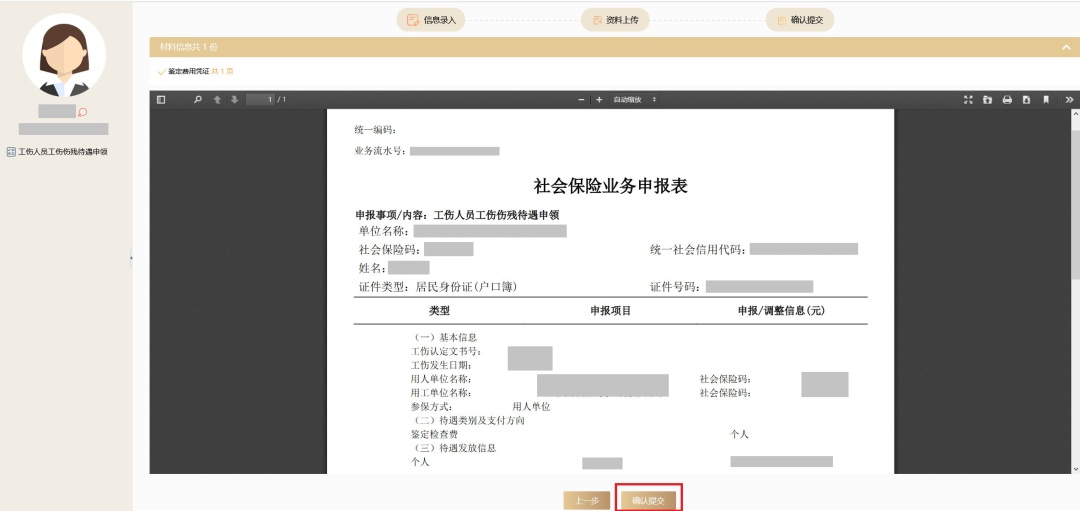The height and width of the screenshot is (511, 1080).
Task: Zoom in the PDF document
Action: click(599, 100)
